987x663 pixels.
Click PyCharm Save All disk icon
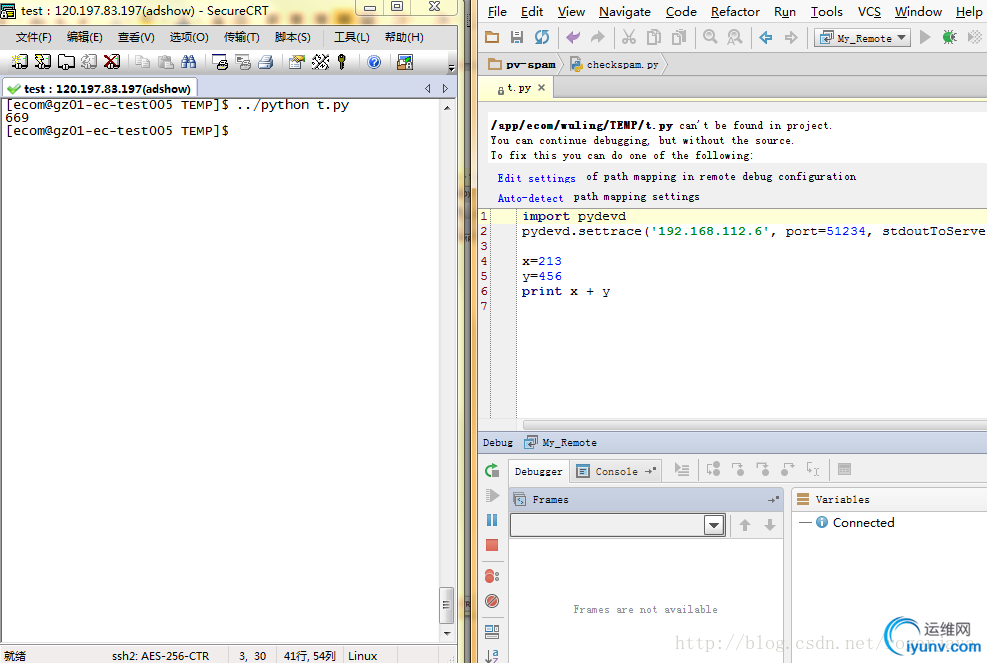(x=517, y=37)
